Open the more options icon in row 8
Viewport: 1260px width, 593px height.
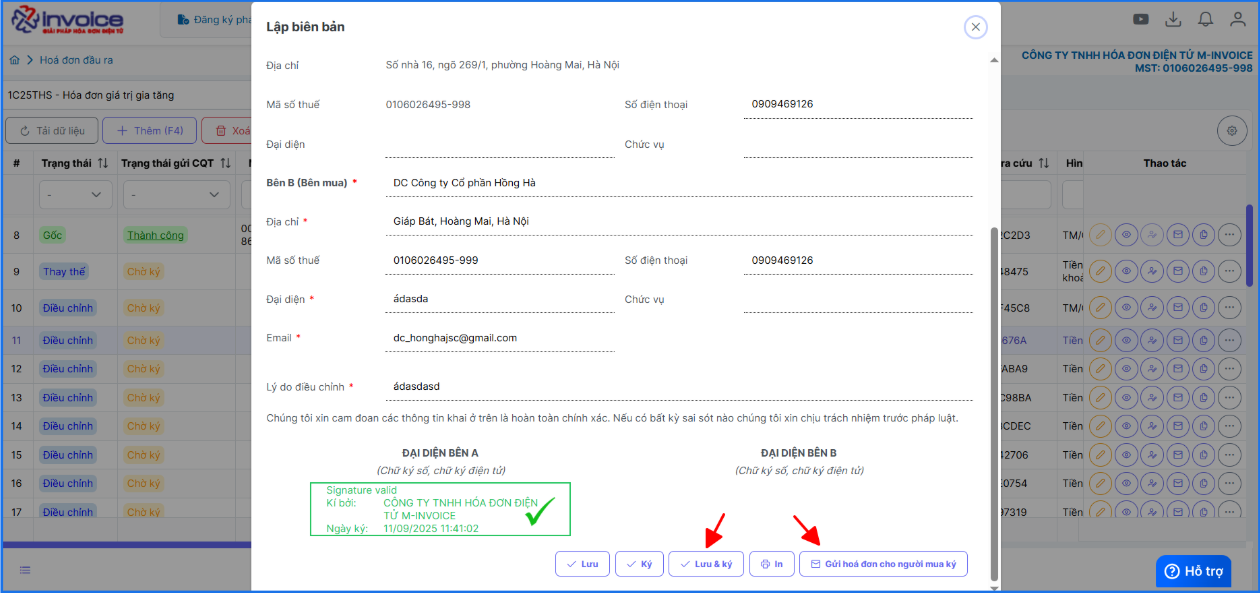(x=1230, y=235)
